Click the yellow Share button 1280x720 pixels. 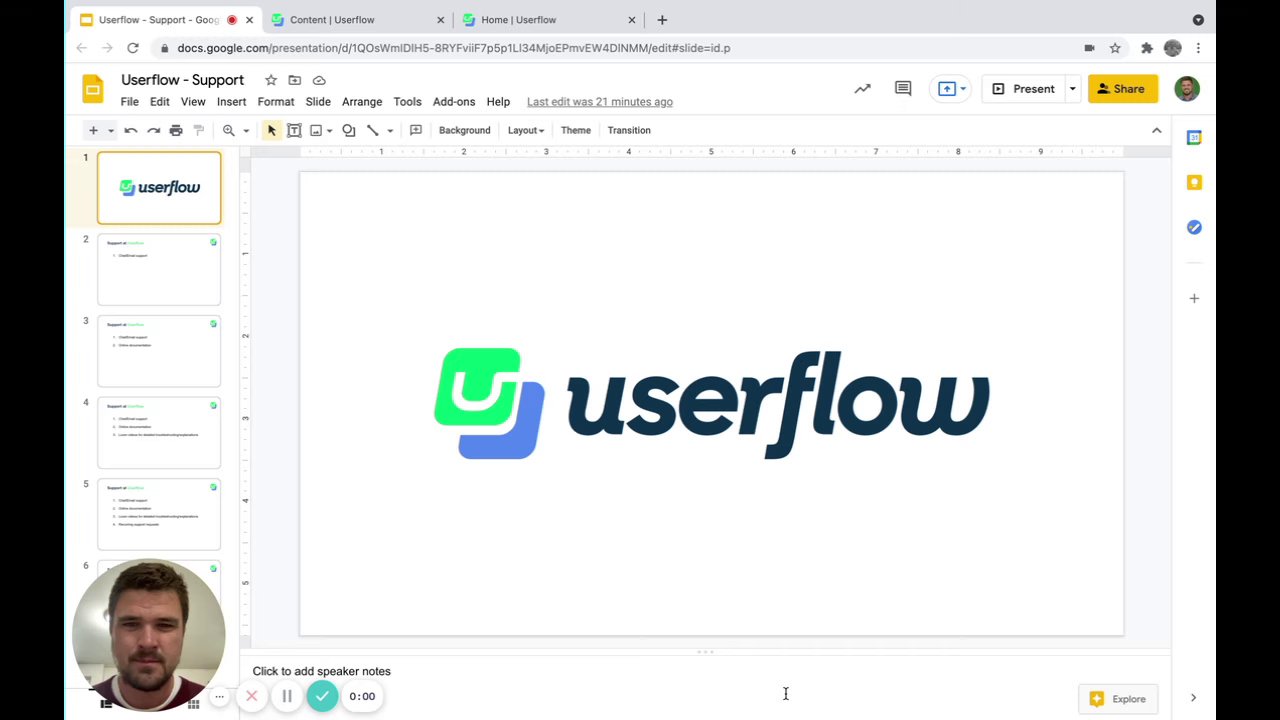(x=1122, y=89)
